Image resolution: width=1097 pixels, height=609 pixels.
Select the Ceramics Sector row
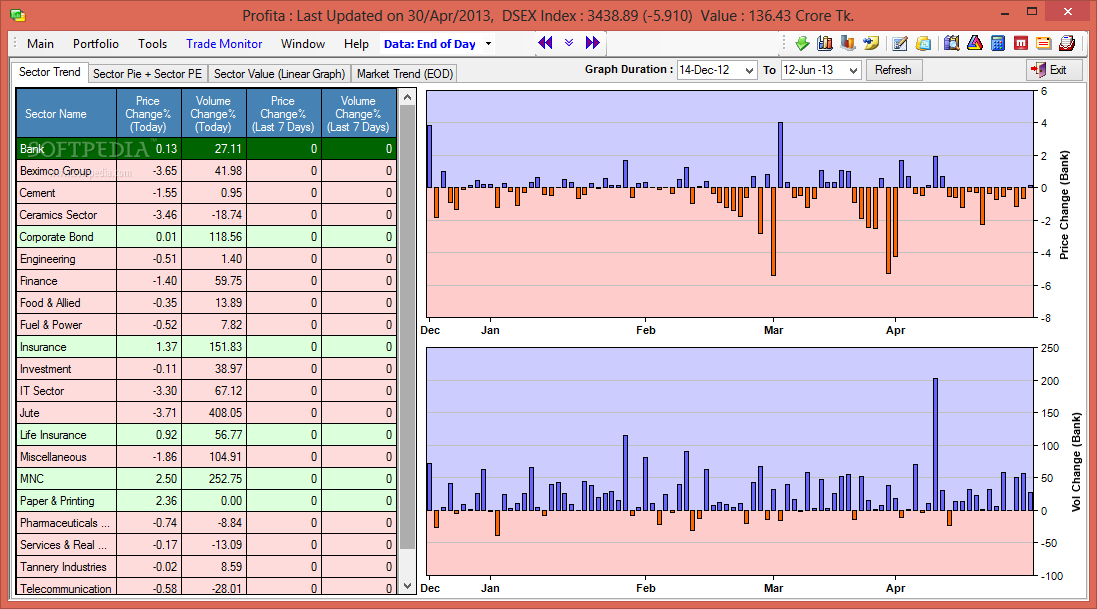[x=206, y=215]
